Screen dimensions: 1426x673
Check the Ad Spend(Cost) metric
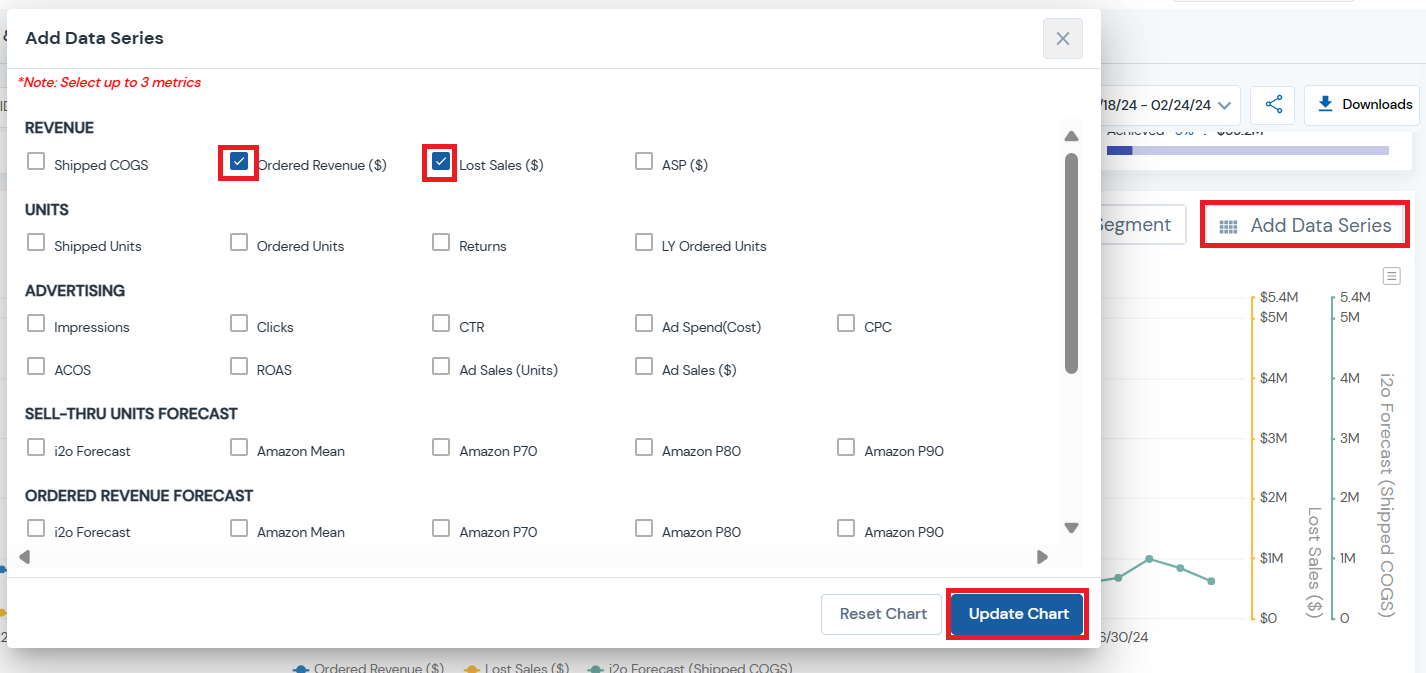(644, 324)
